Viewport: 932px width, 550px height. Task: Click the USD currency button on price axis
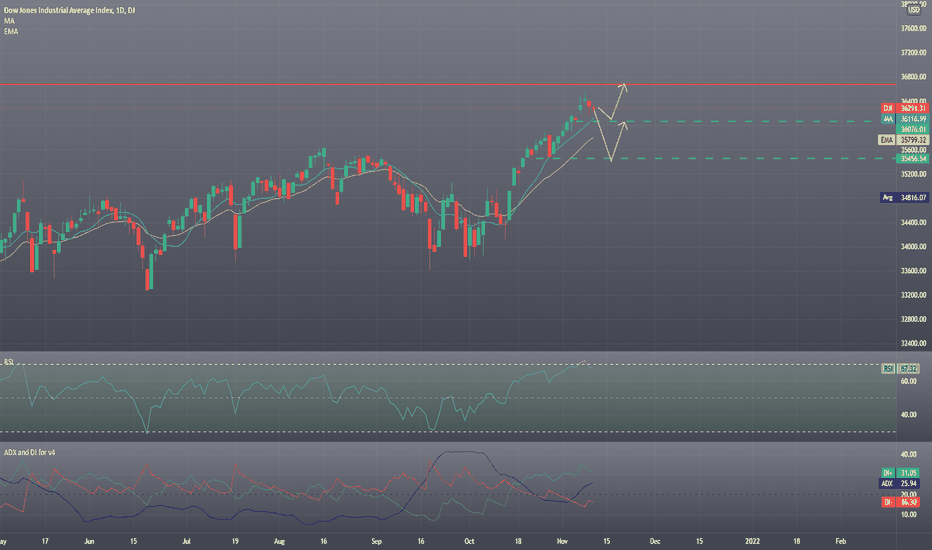pyautogui.click(x=914, y=10)
